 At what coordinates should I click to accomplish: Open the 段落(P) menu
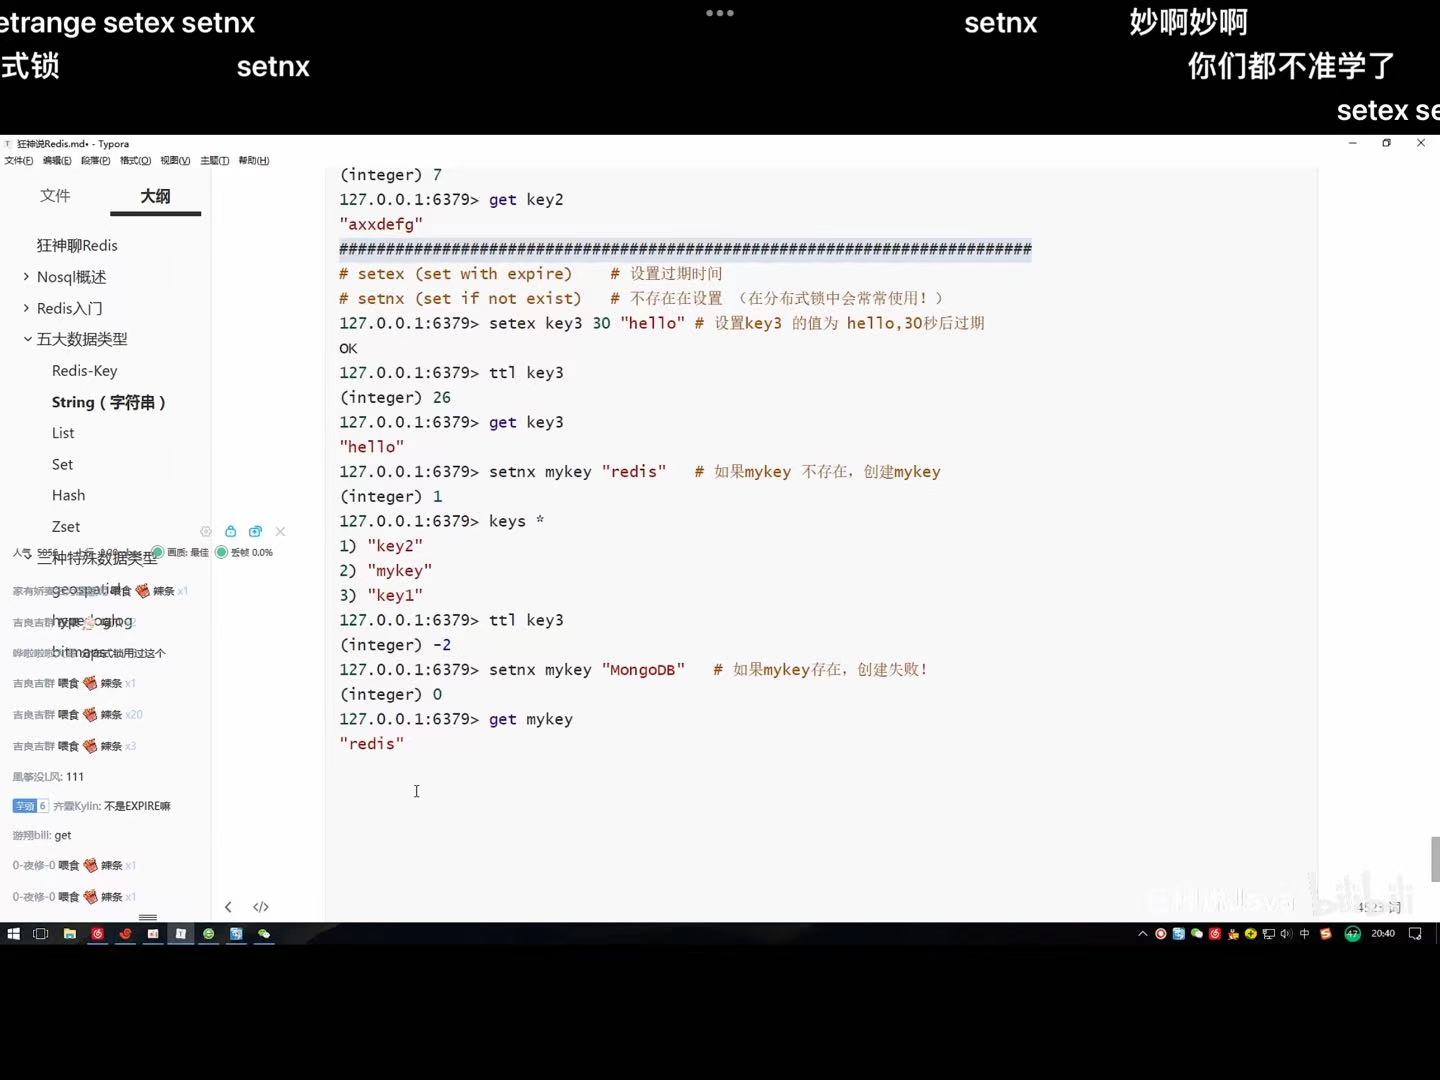click(x=96, y=161)
